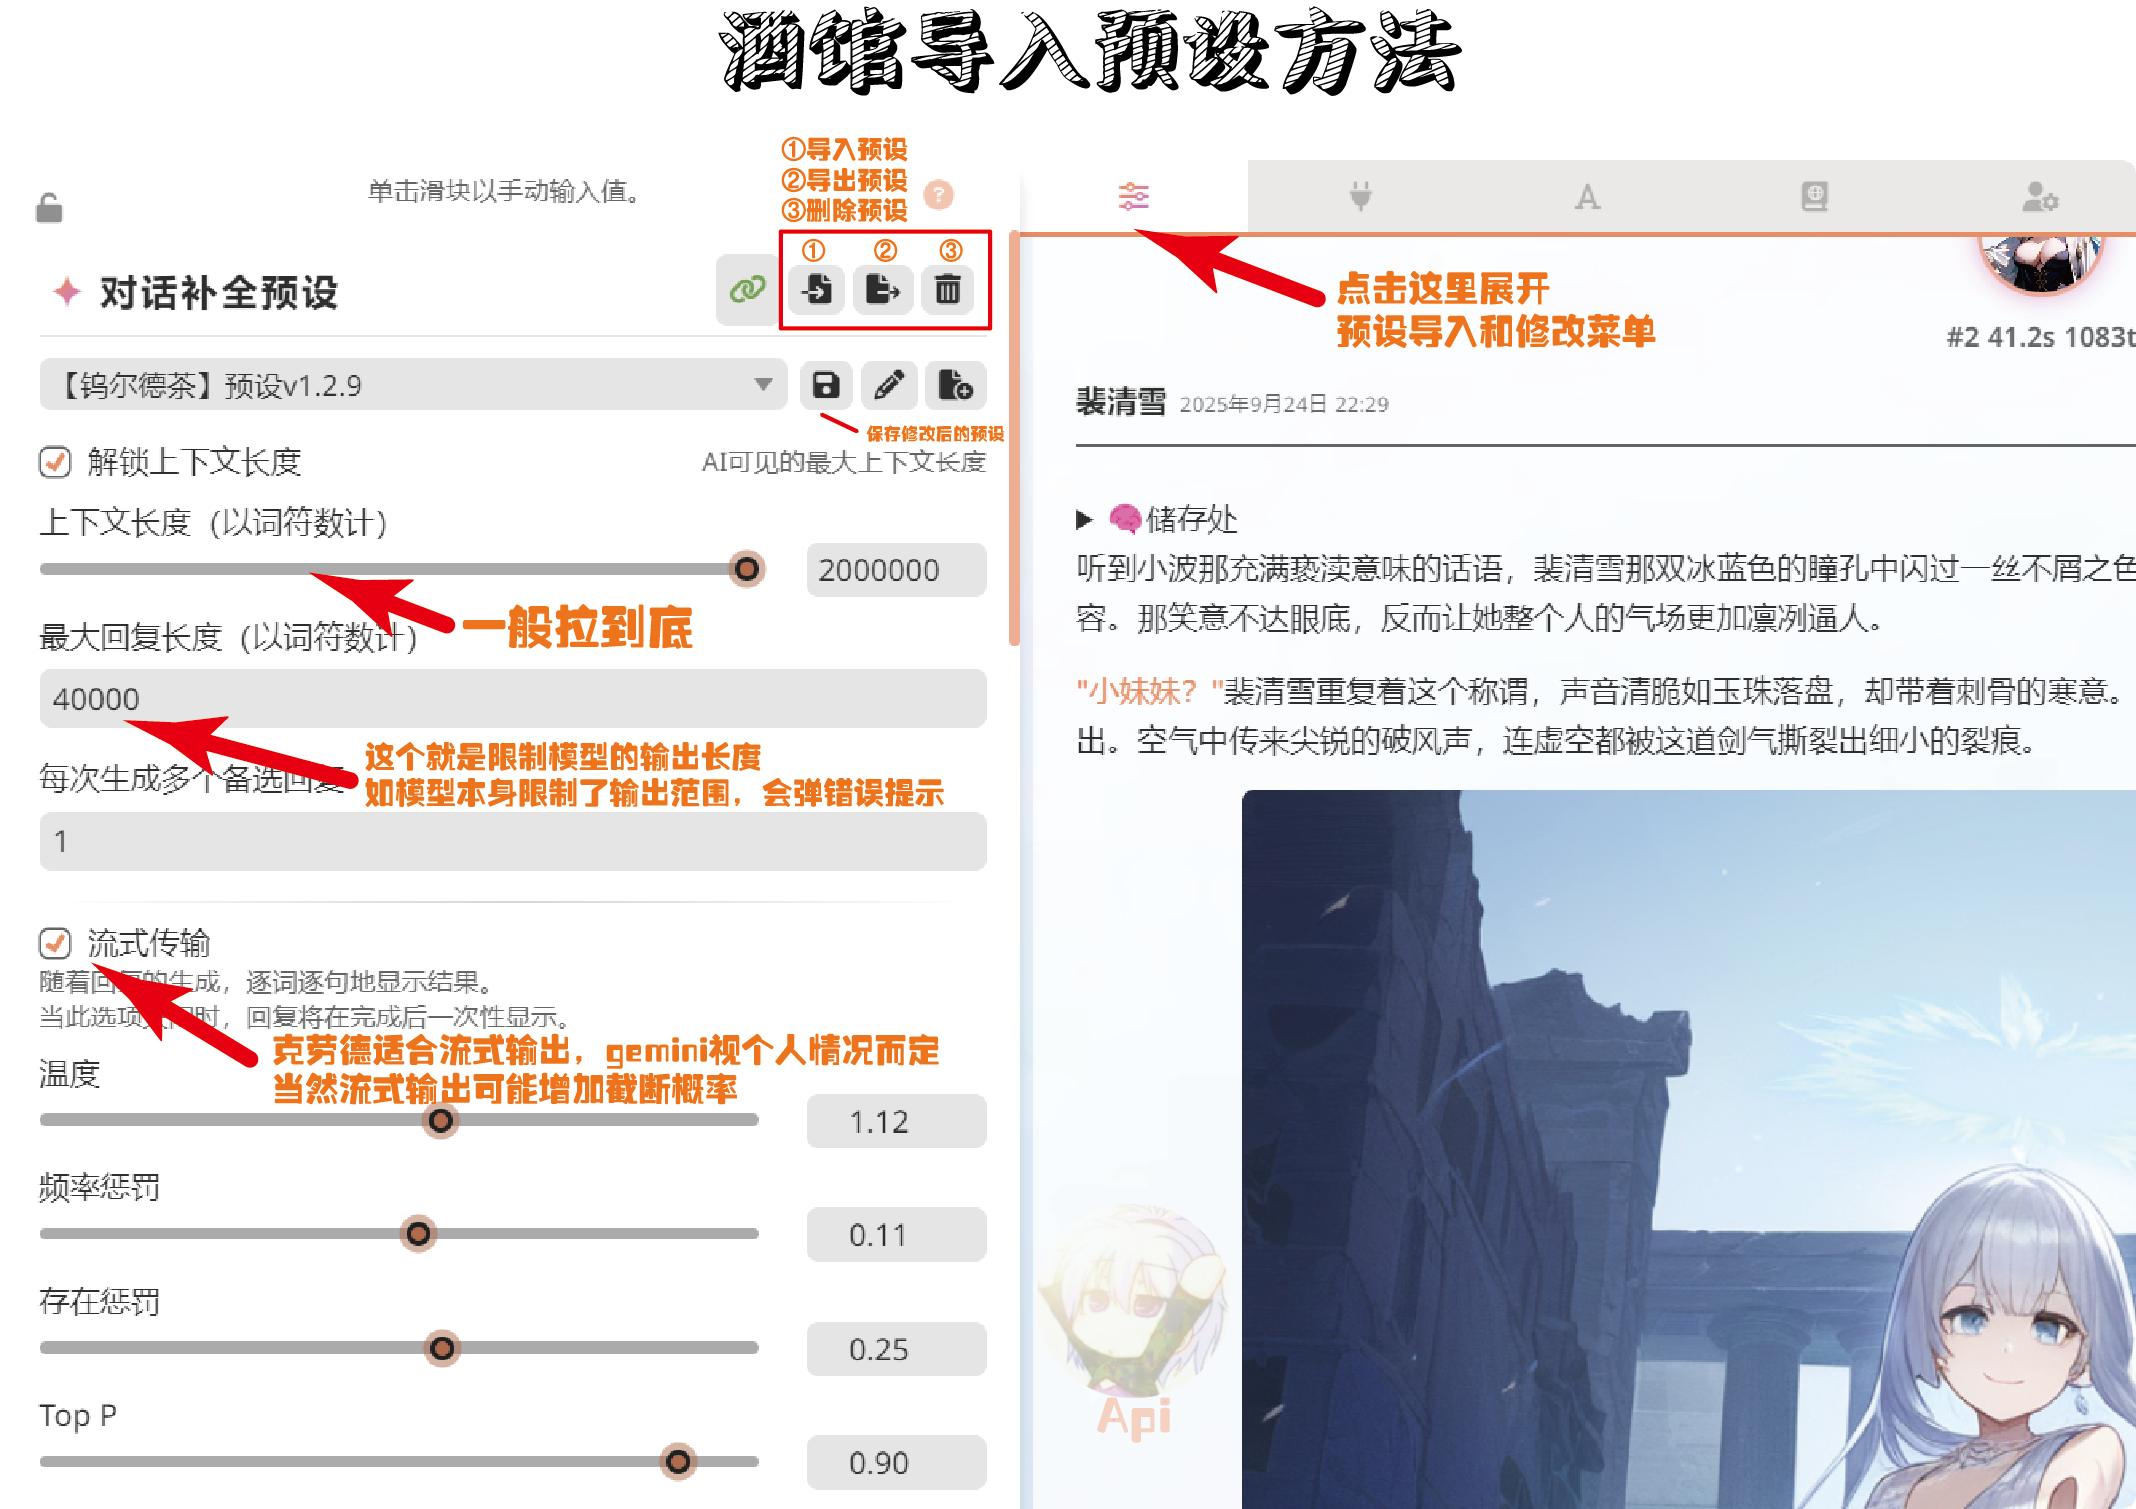Click the green link API connection icon
The image size is (2136, 1509).
746,290
